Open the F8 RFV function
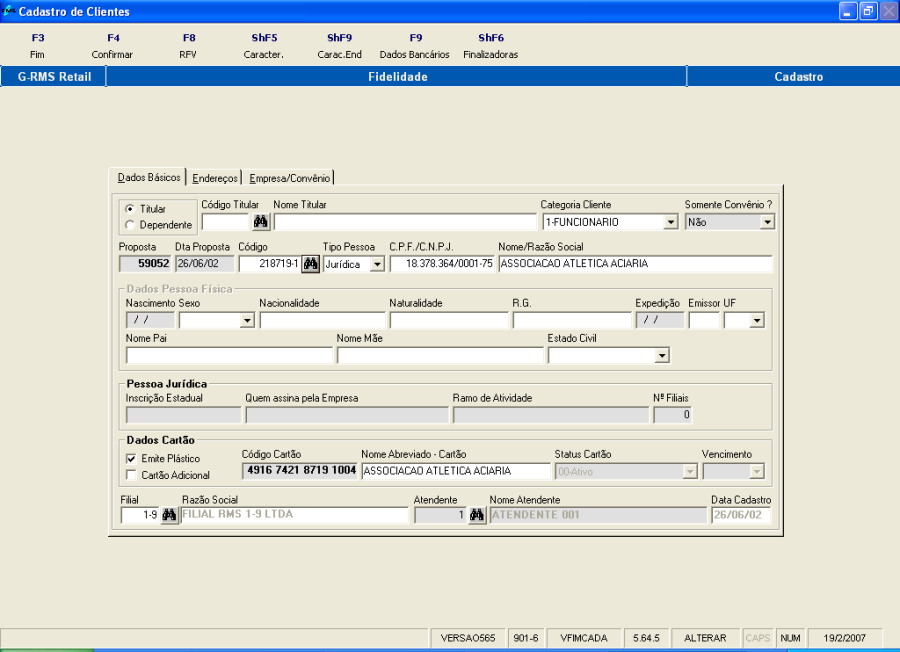The height and width of the screenshot is (652, 900). [x=188, y=46]
